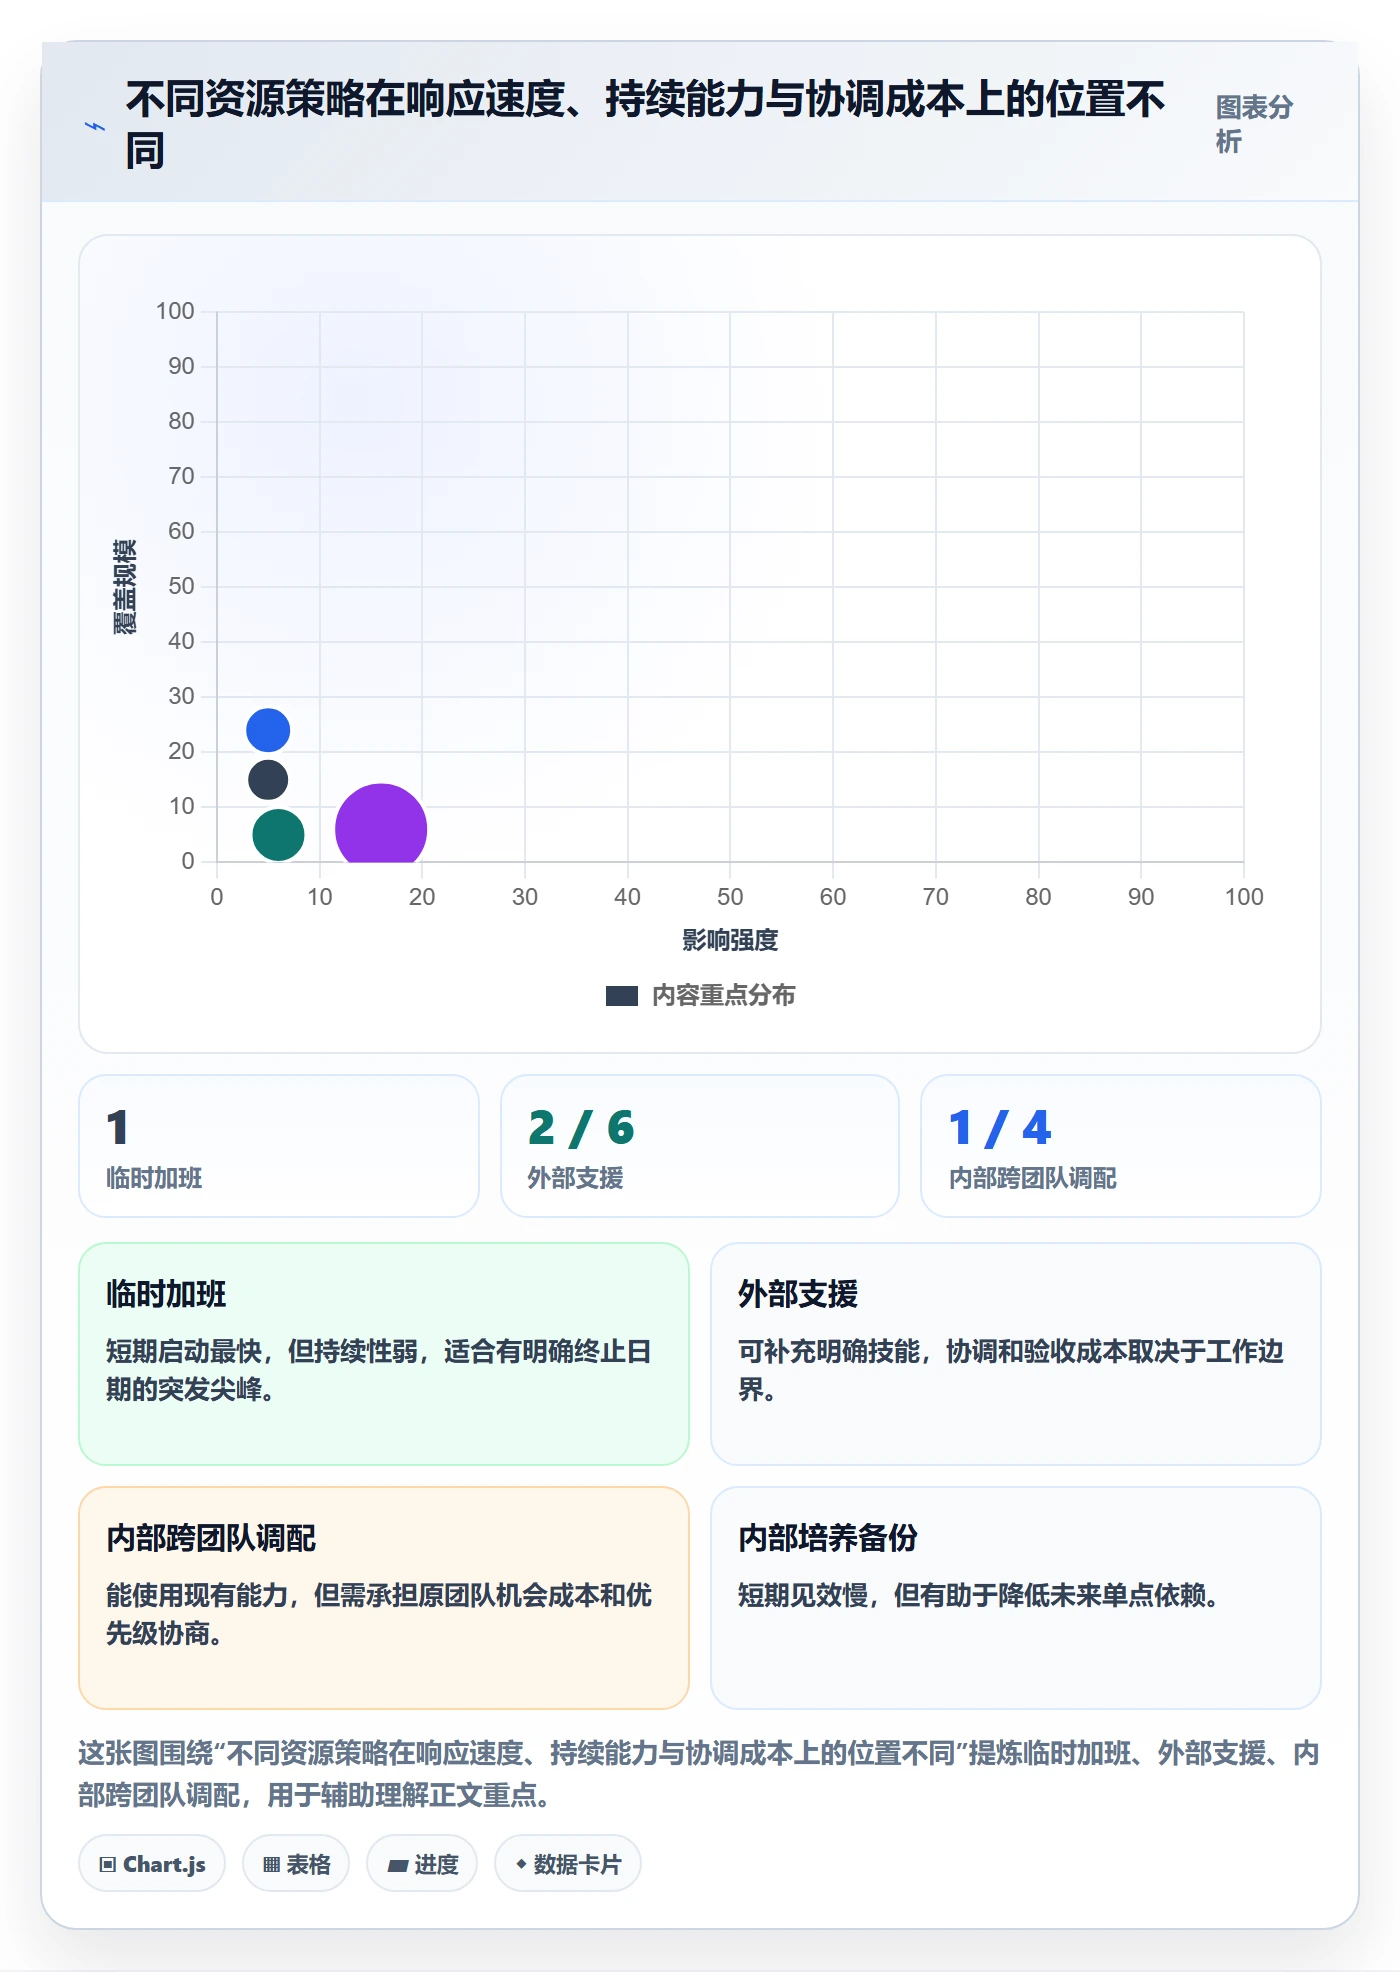This screenshot has height=1972, width=1400.
Task: Click the 可补充明确技能 description text
Action: coord(1010,1370)
